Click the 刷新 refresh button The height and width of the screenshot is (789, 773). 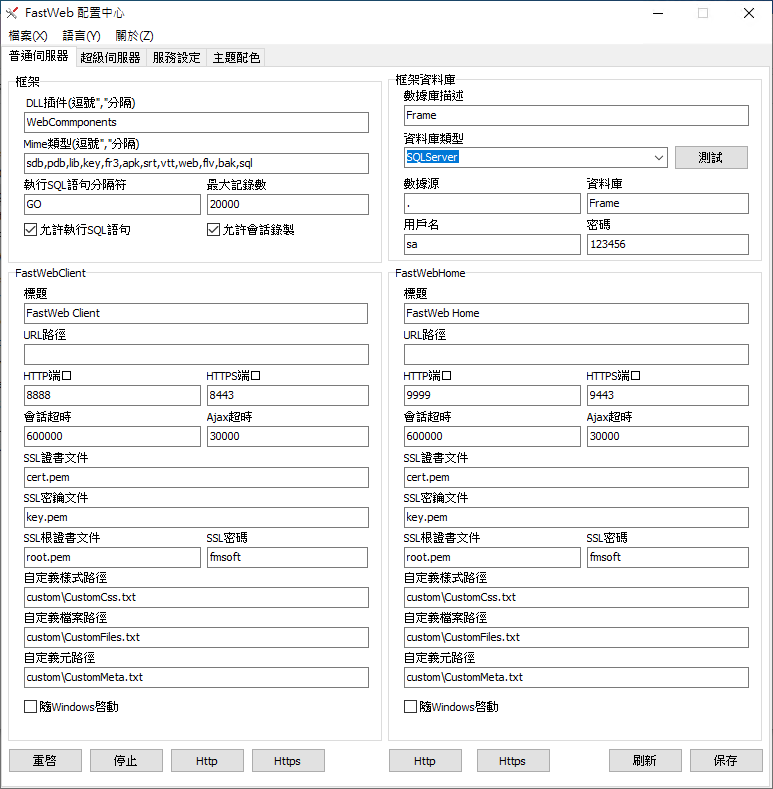(x=645, y=760)
